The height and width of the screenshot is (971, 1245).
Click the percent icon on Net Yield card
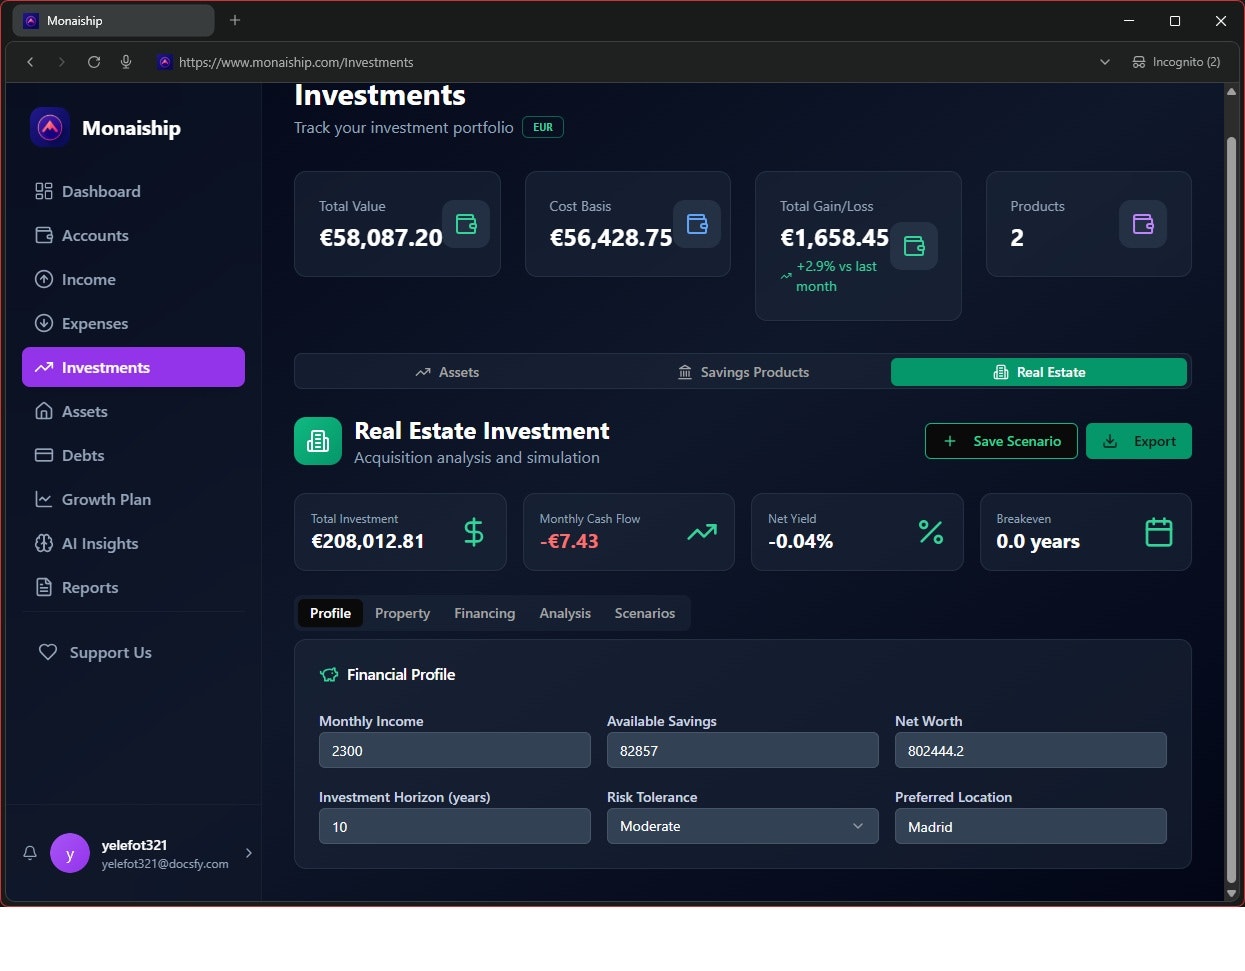(x=931, y=532)
